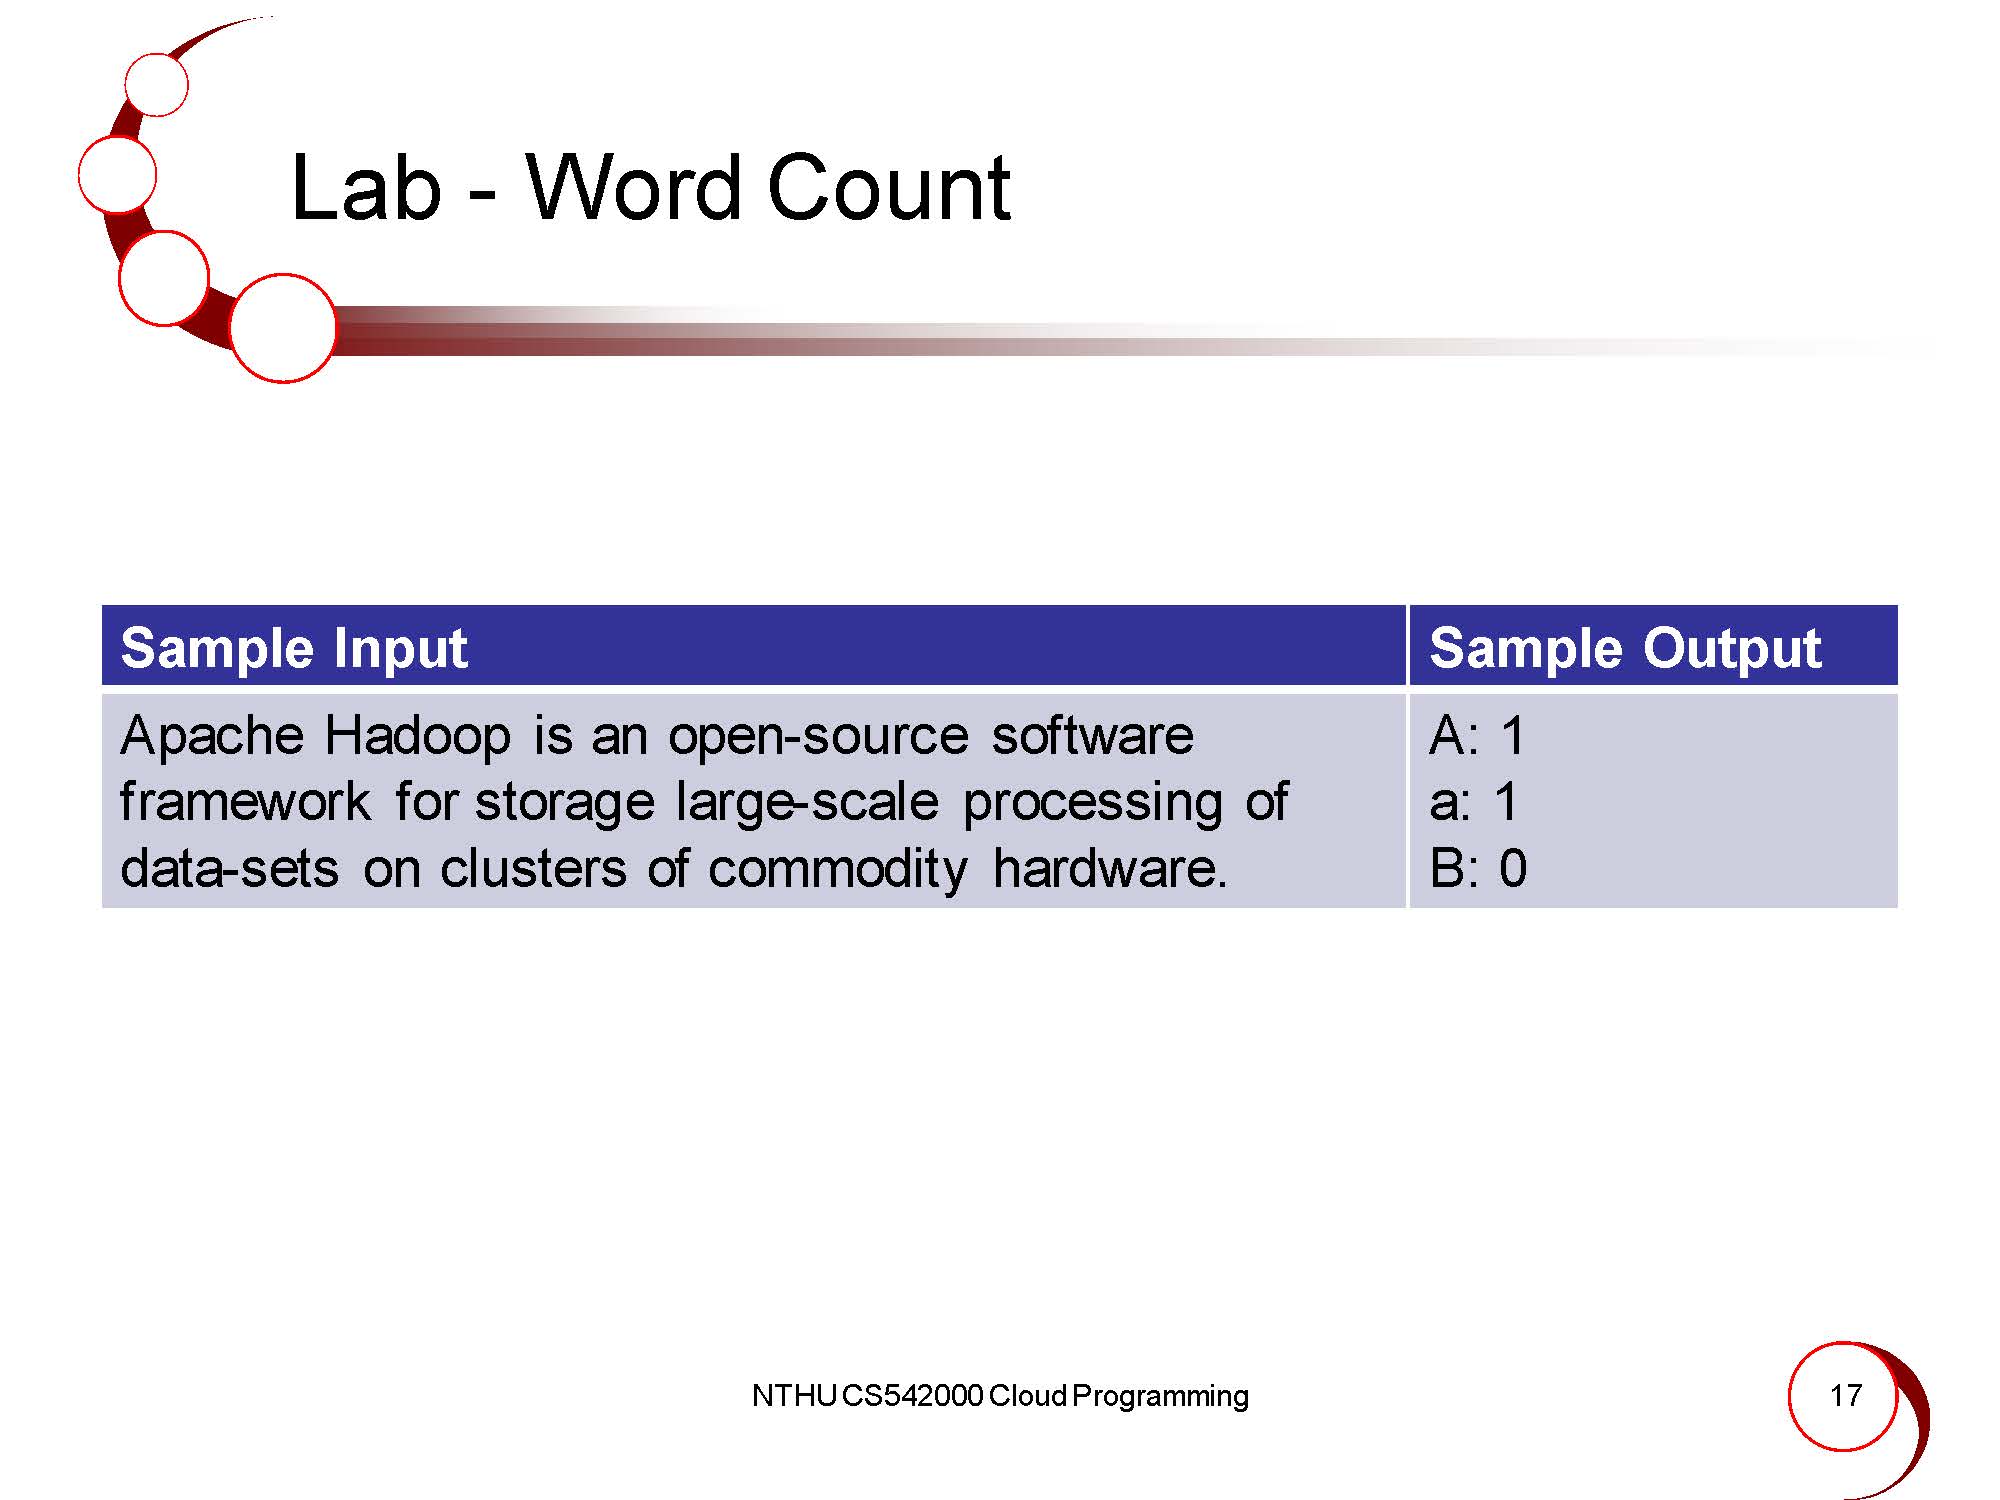Click the word 'Hadoop' in sample input
Screen dimensions: 2000x1500
click(x=417, y=737)
